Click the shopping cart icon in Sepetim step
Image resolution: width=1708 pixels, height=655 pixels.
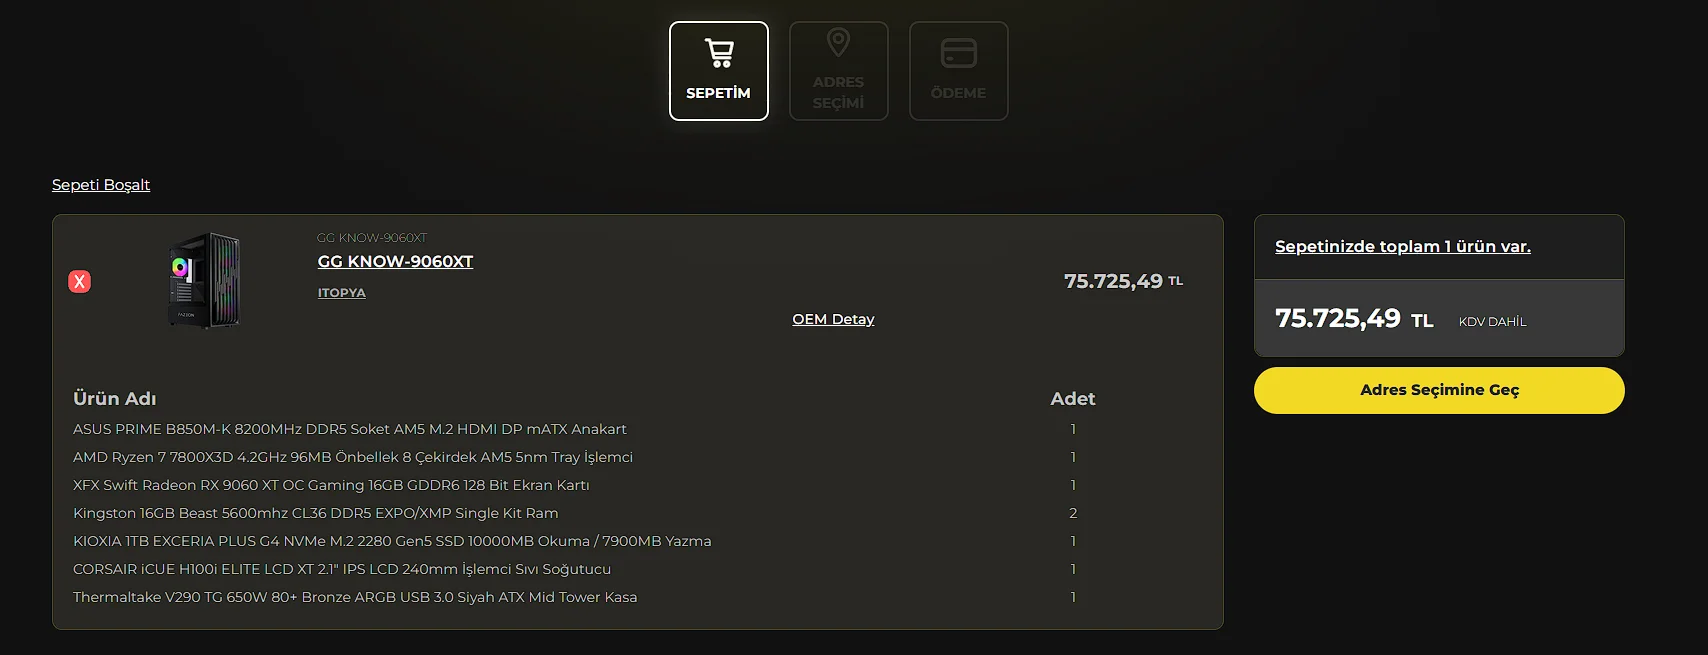tap(719, 53)
